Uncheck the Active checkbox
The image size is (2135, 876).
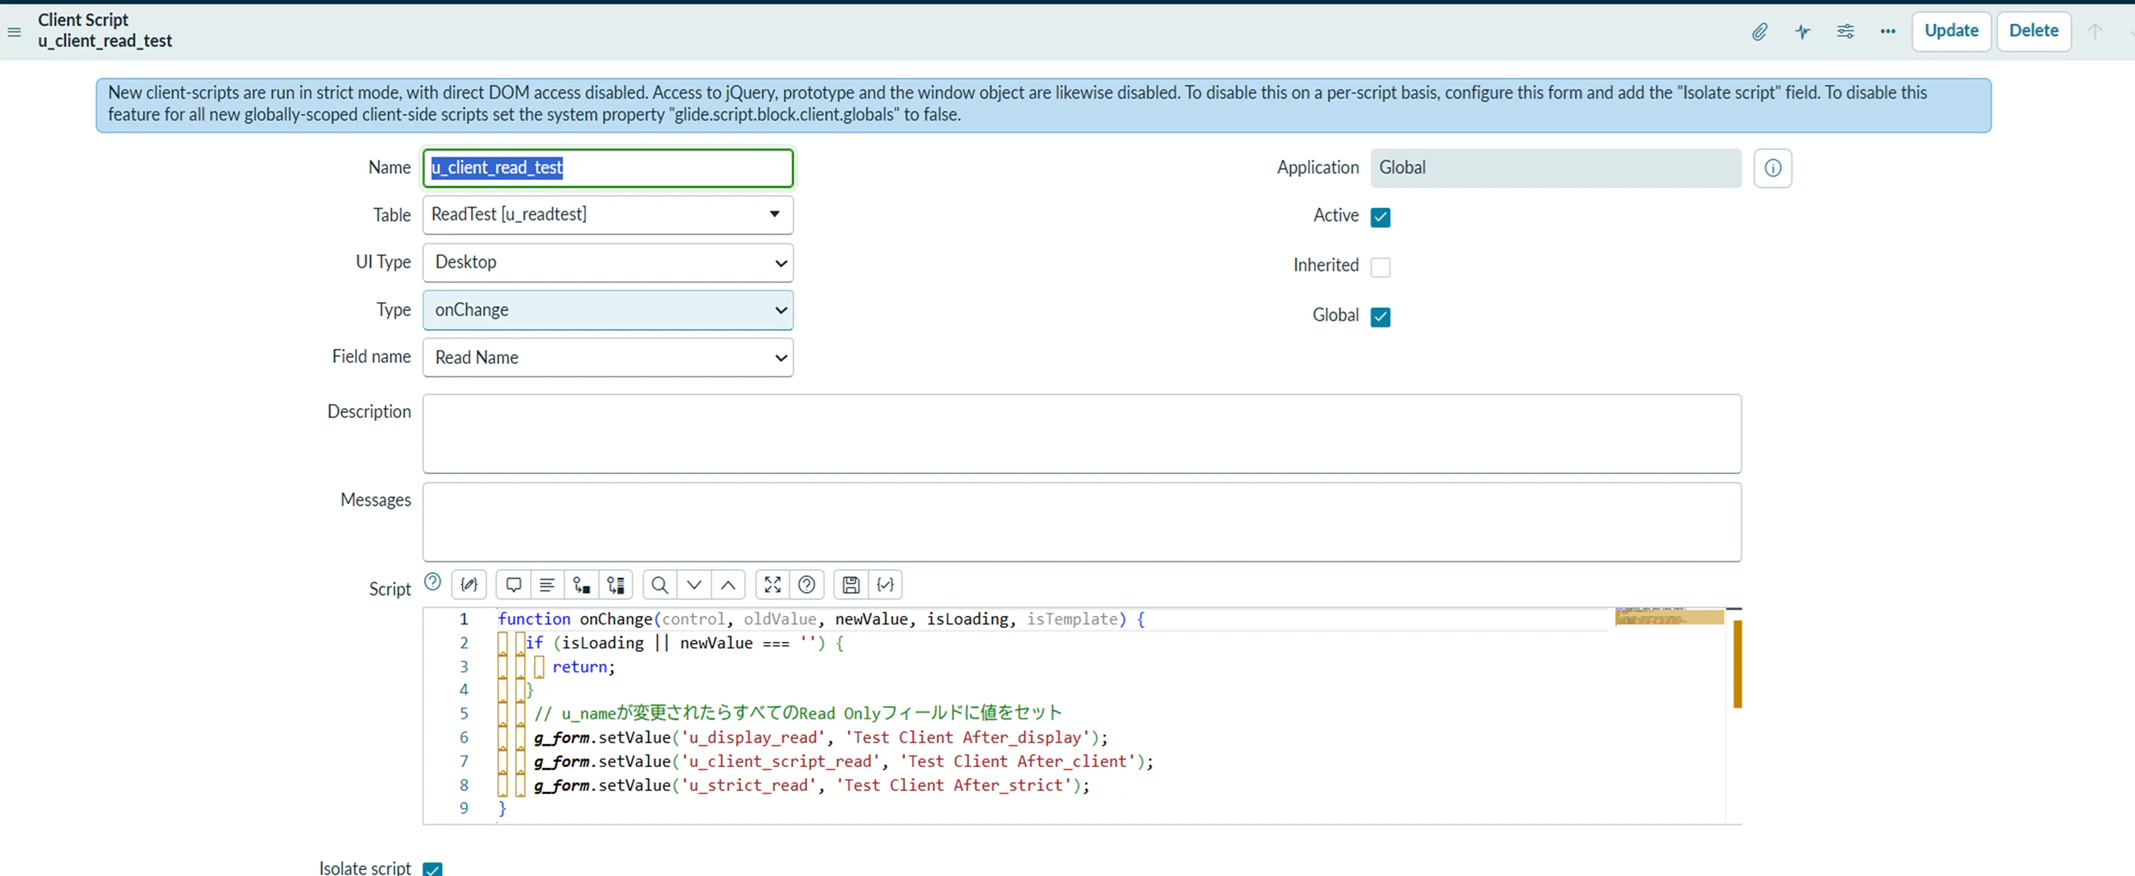1380,217
